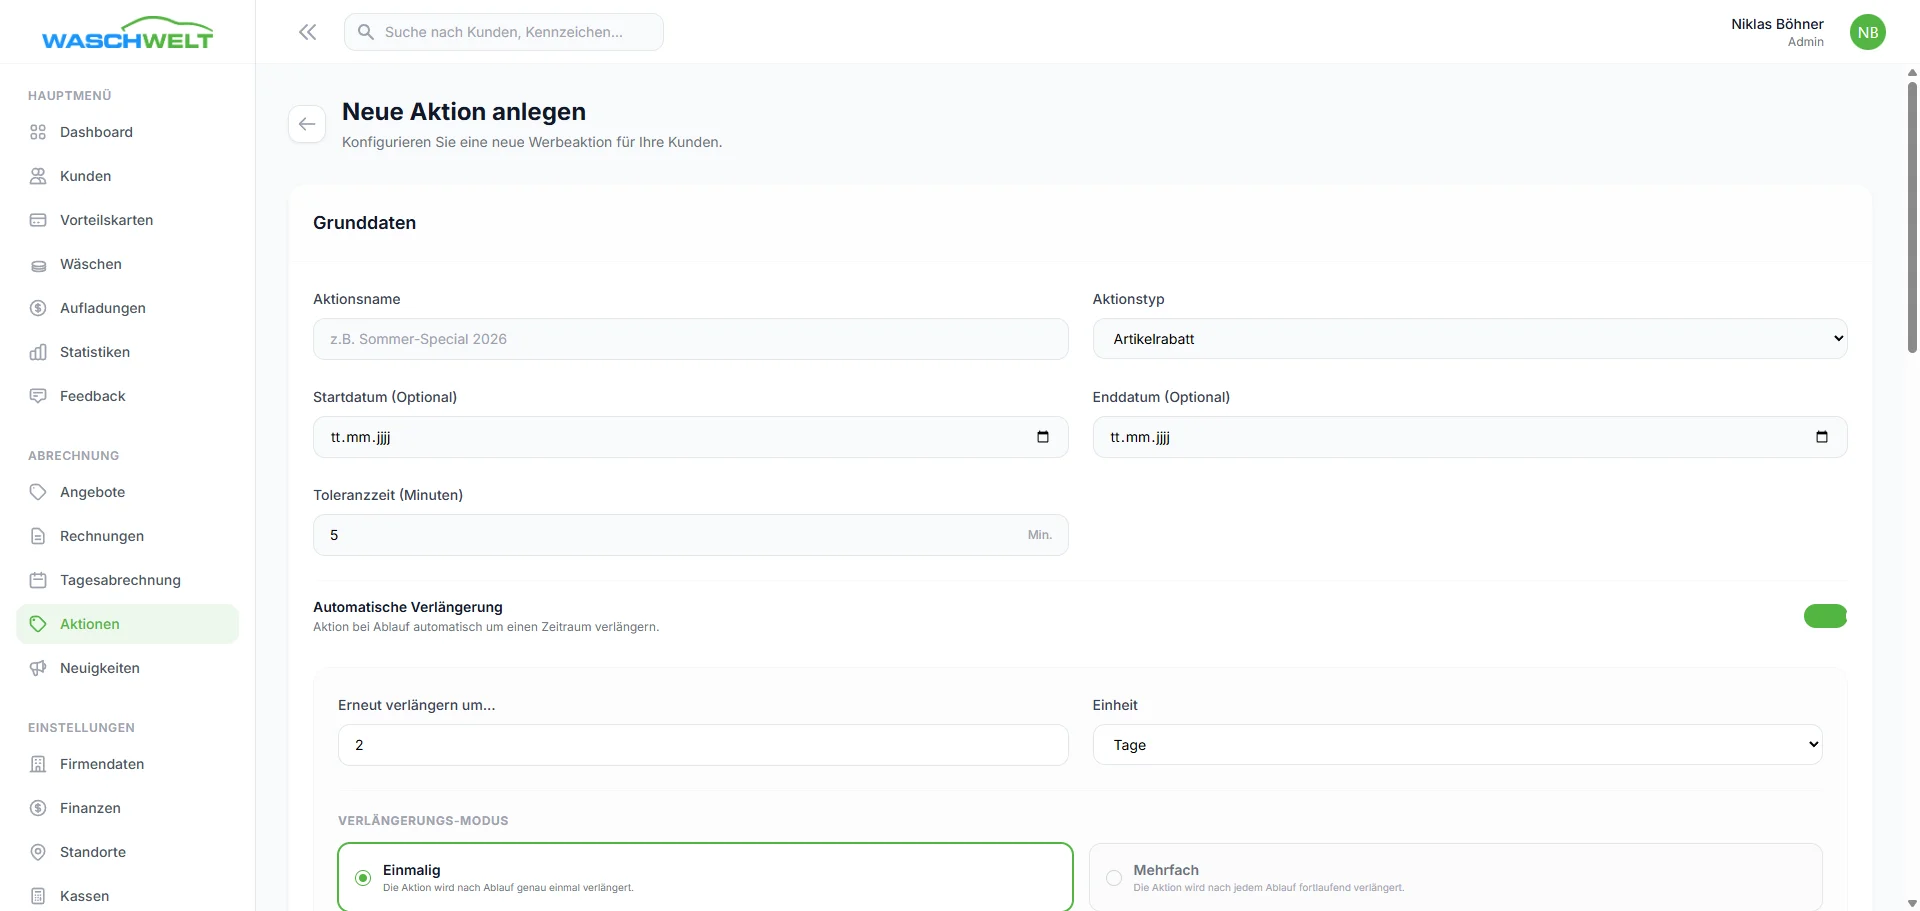Screen dimensions: 1920x911
Task: Open calendar picker in Enddatum field
Action: point(1821,437)
